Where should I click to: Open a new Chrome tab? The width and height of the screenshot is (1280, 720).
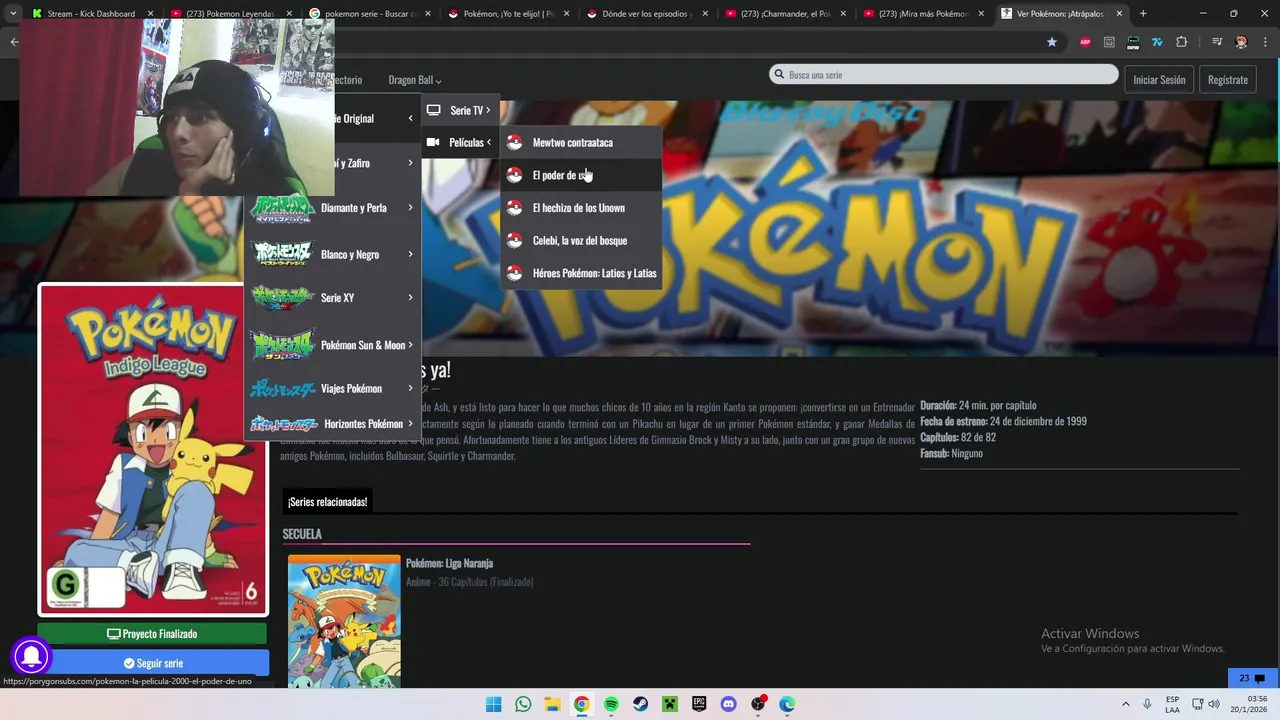[x=1143, y=14]
